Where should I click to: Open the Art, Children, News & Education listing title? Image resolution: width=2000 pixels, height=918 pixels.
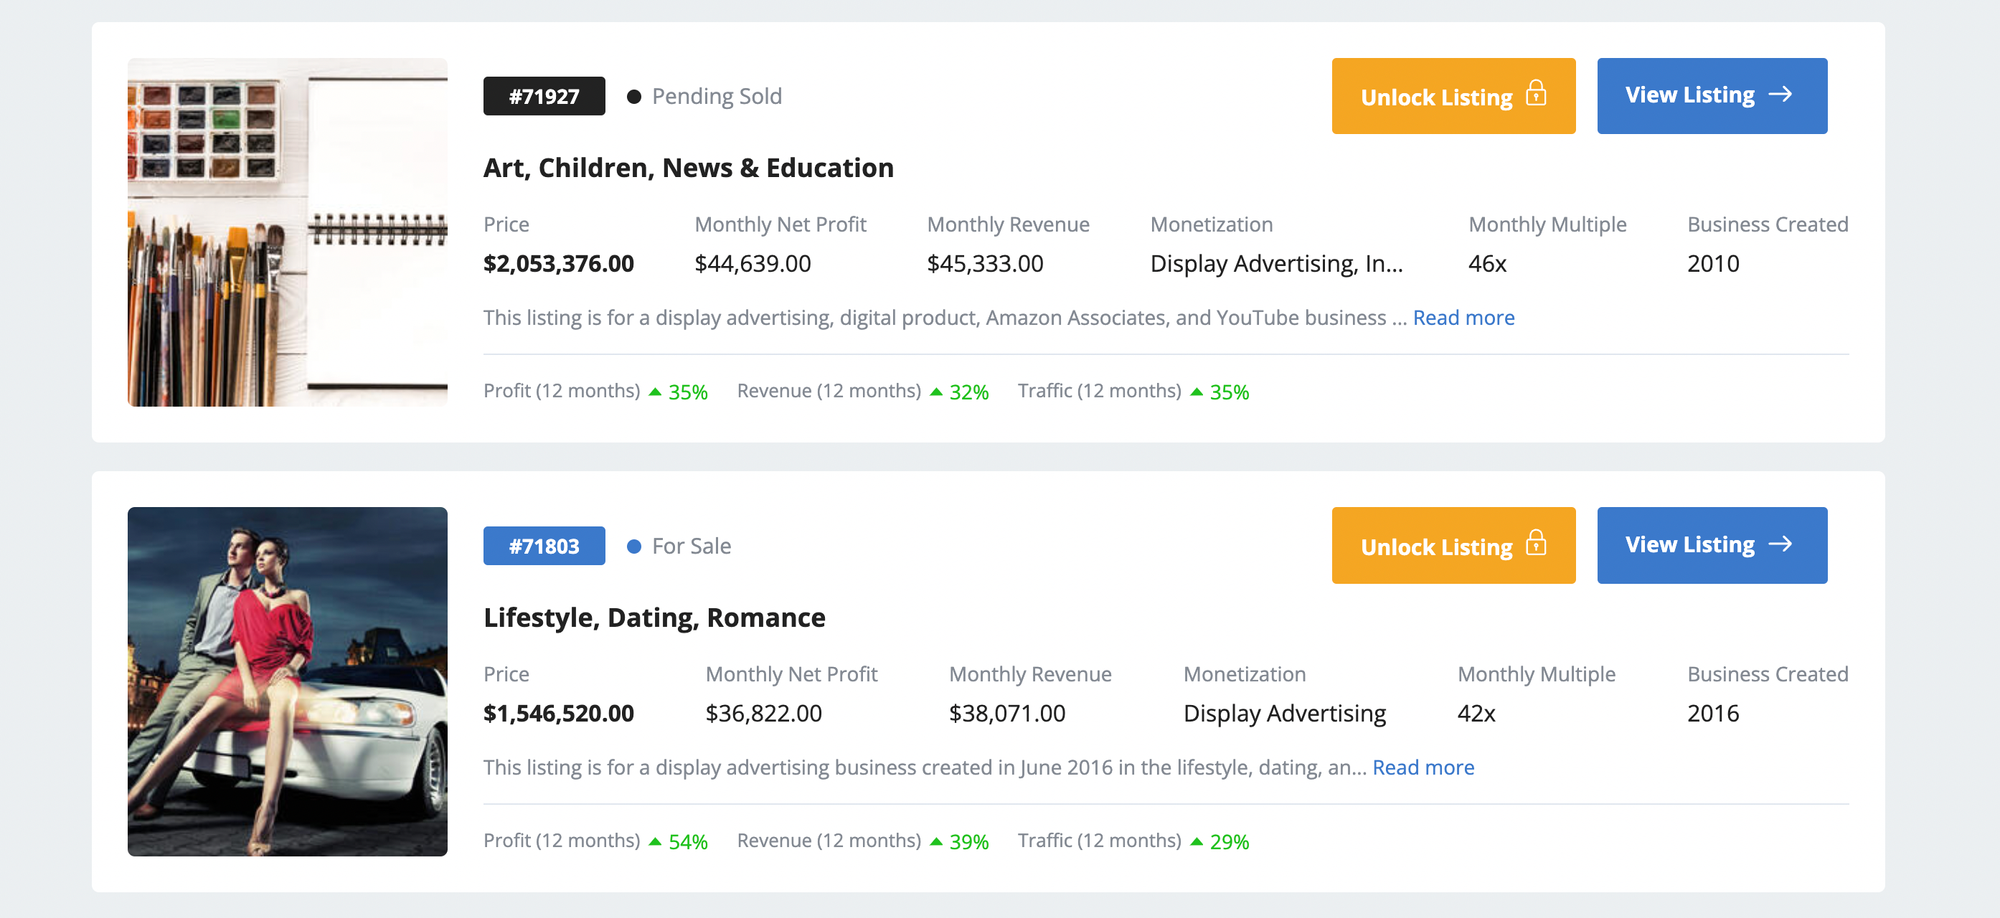(x=687, y=167)
